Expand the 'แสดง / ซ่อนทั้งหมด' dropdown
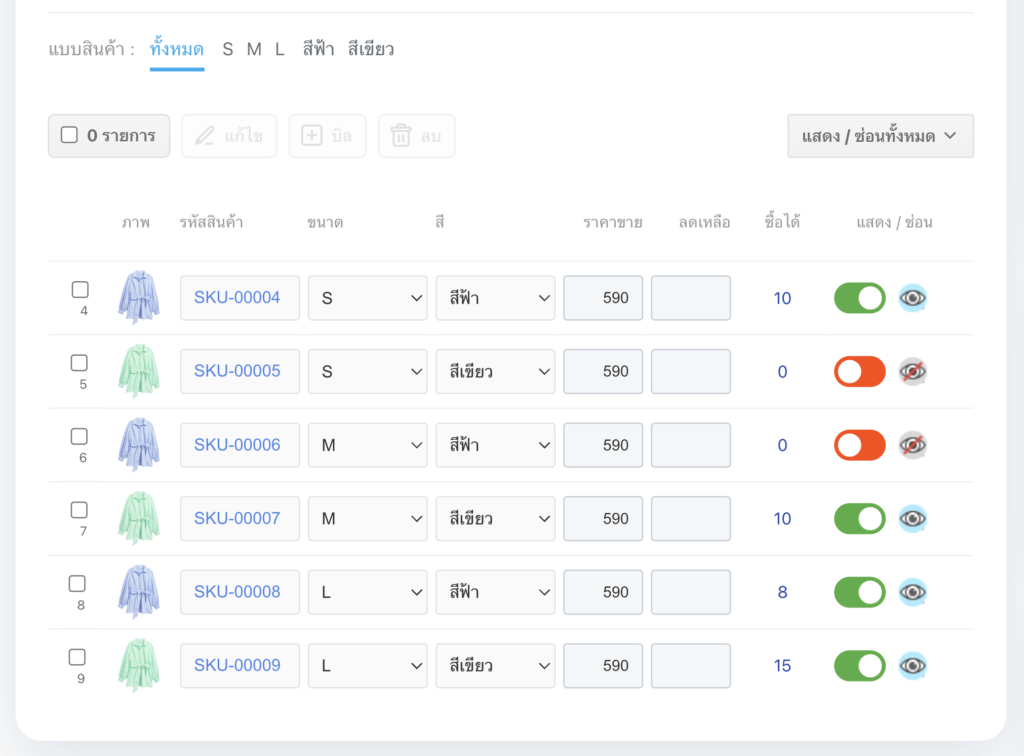1024x756 pixels. [880, 136]
